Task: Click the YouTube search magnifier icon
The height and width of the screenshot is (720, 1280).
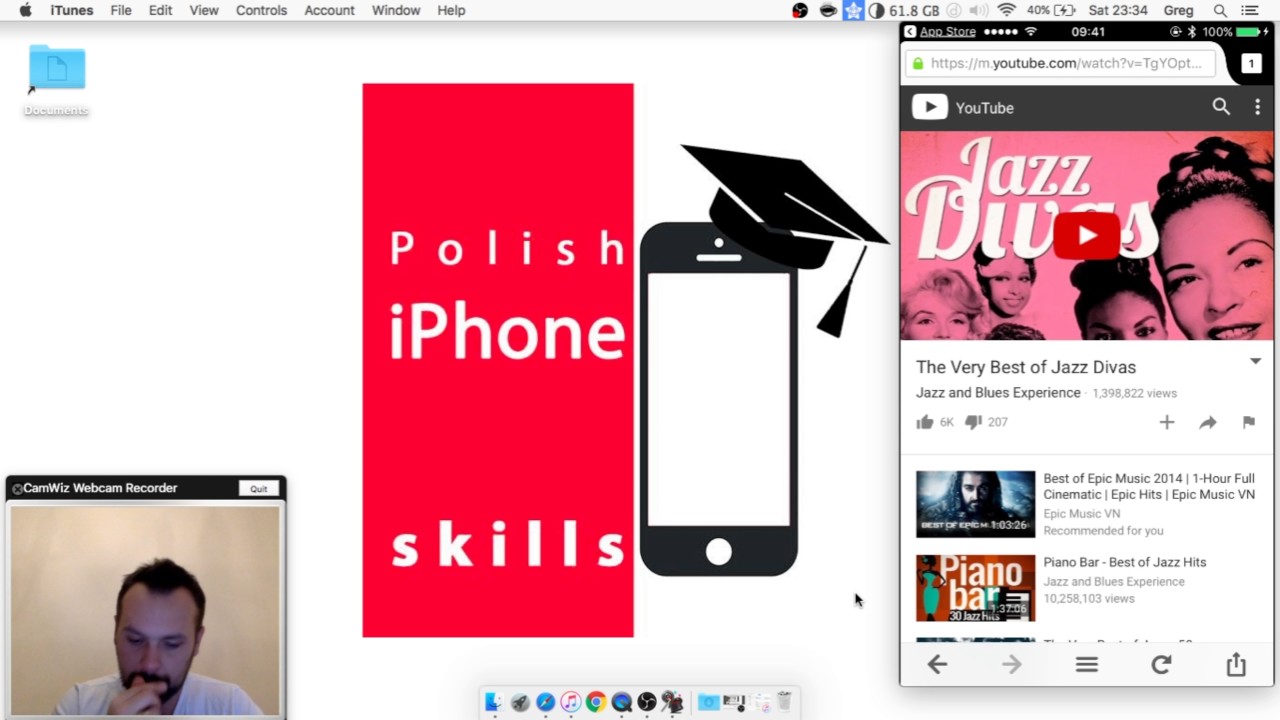Action: tap(1221, 106)
